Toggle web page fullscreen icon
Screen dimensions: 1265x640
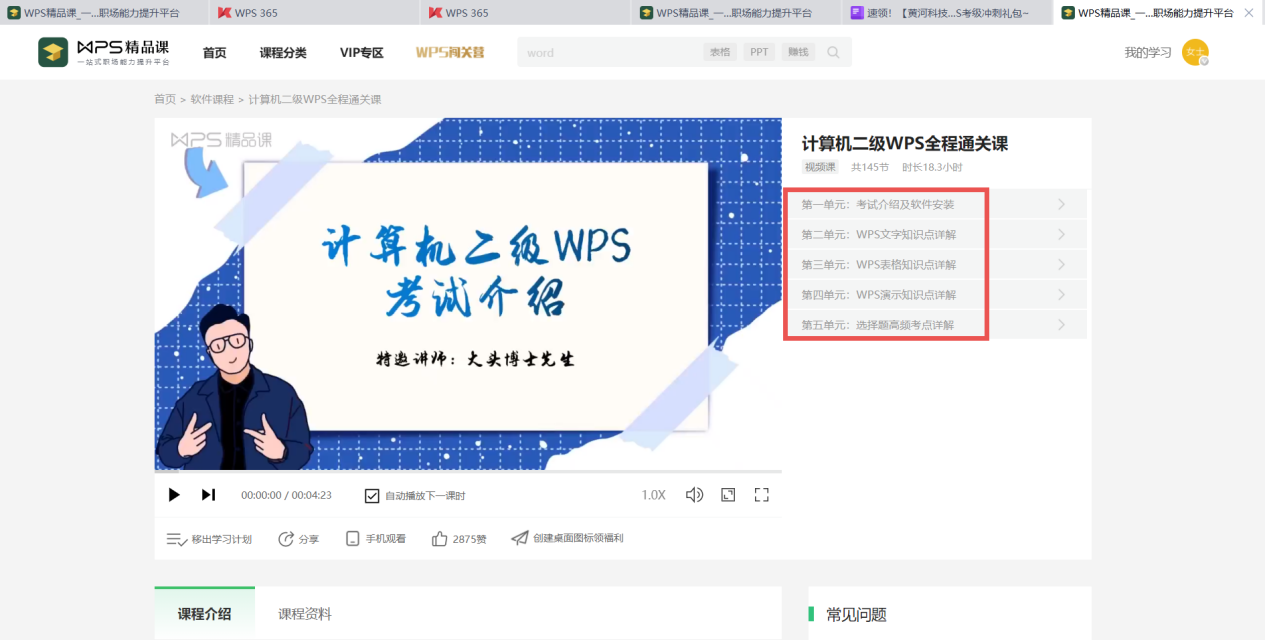pyautogui.click(x=728, y=495)
